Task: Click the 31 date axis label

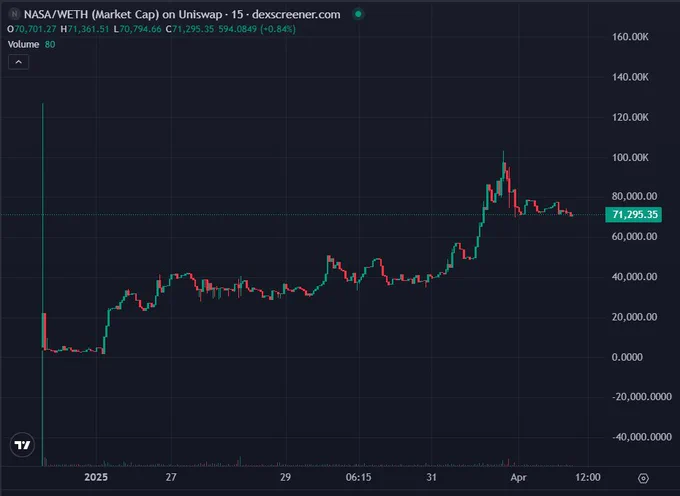Action: [431, 477]
